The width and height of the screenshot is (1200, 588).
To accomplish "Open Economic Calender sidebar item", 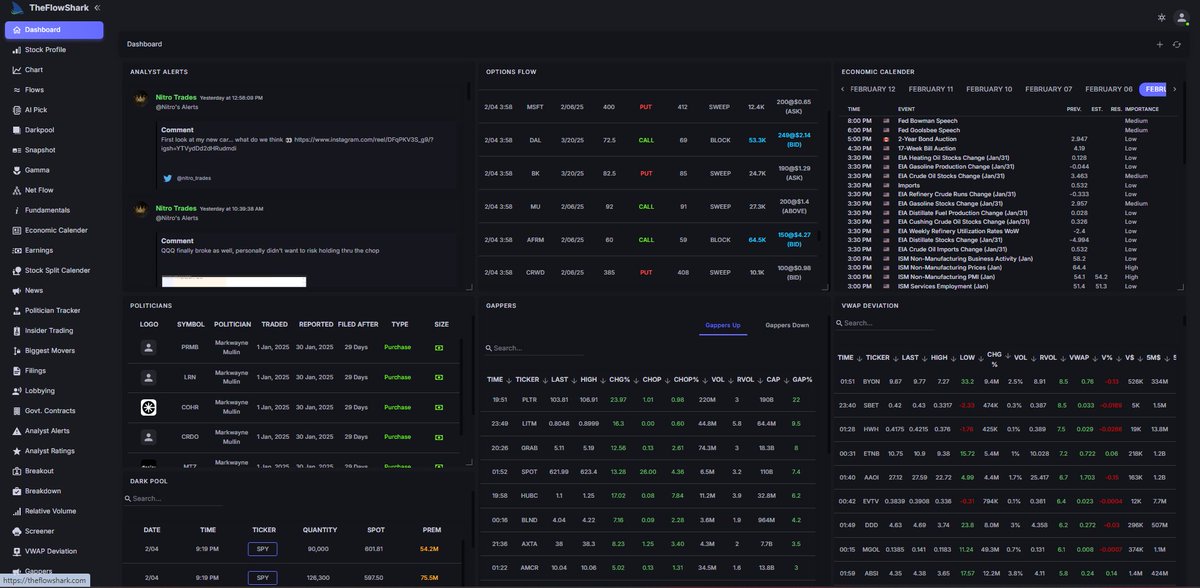I will [x=54, y=230].
